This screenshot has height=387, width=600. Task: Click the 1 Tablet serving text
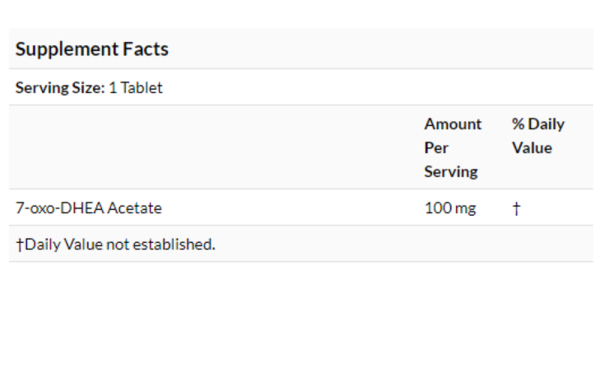click(x=136, y=88)
